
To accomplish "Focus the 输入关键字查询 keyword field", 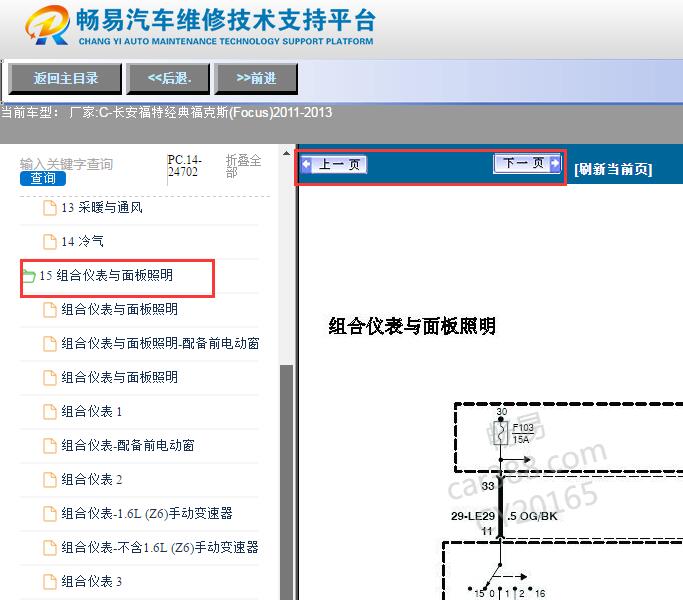I will [x=66, y=164].
